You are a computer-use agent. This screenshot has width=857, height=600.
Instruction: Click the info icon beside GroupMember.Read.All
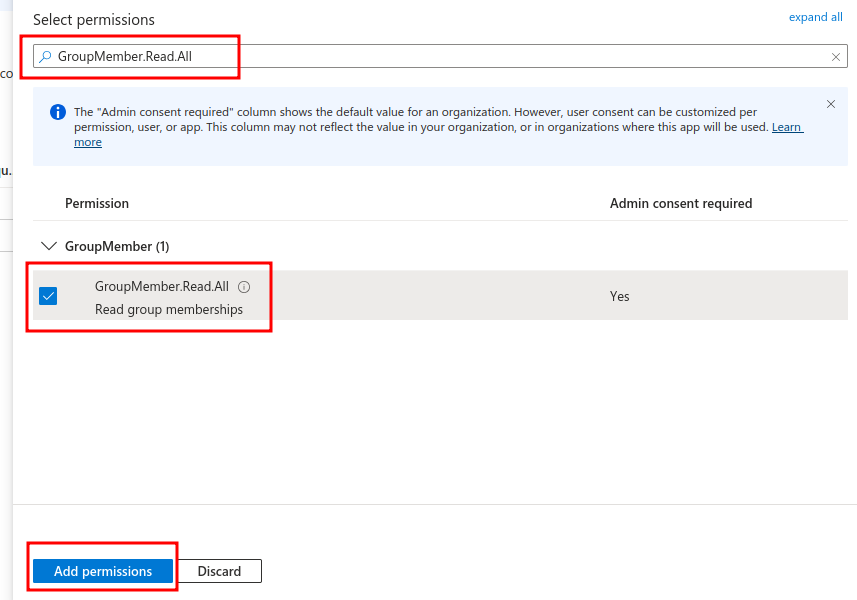[244, 287]
